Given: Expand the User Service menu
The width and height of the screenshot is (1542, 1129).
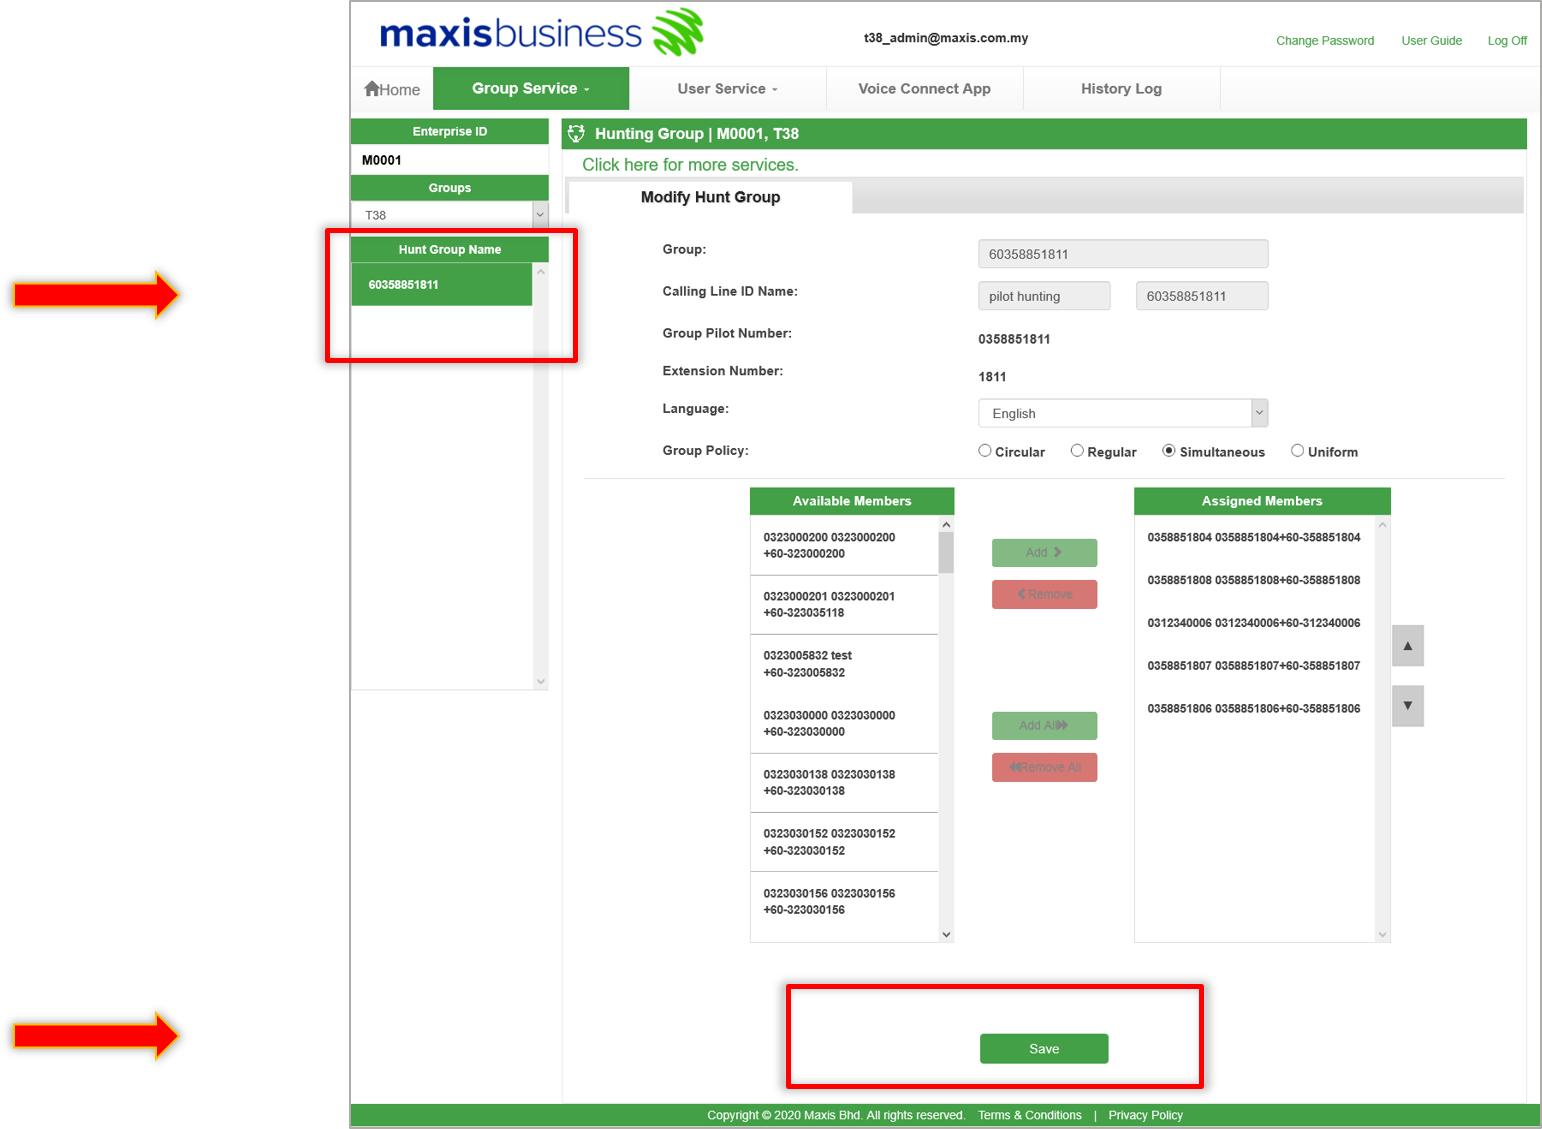Looking at the screenshot, I should (x=727, y=88).
